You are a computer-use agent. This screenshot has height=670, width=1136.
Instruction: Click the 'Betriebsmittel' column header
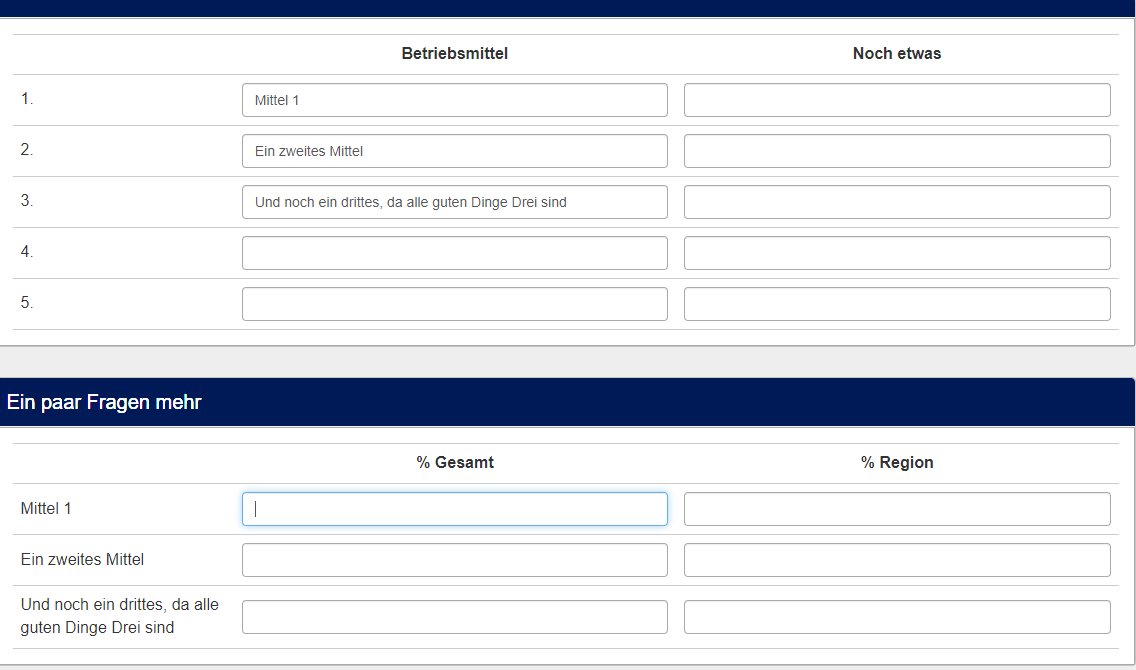pos(454,54)
